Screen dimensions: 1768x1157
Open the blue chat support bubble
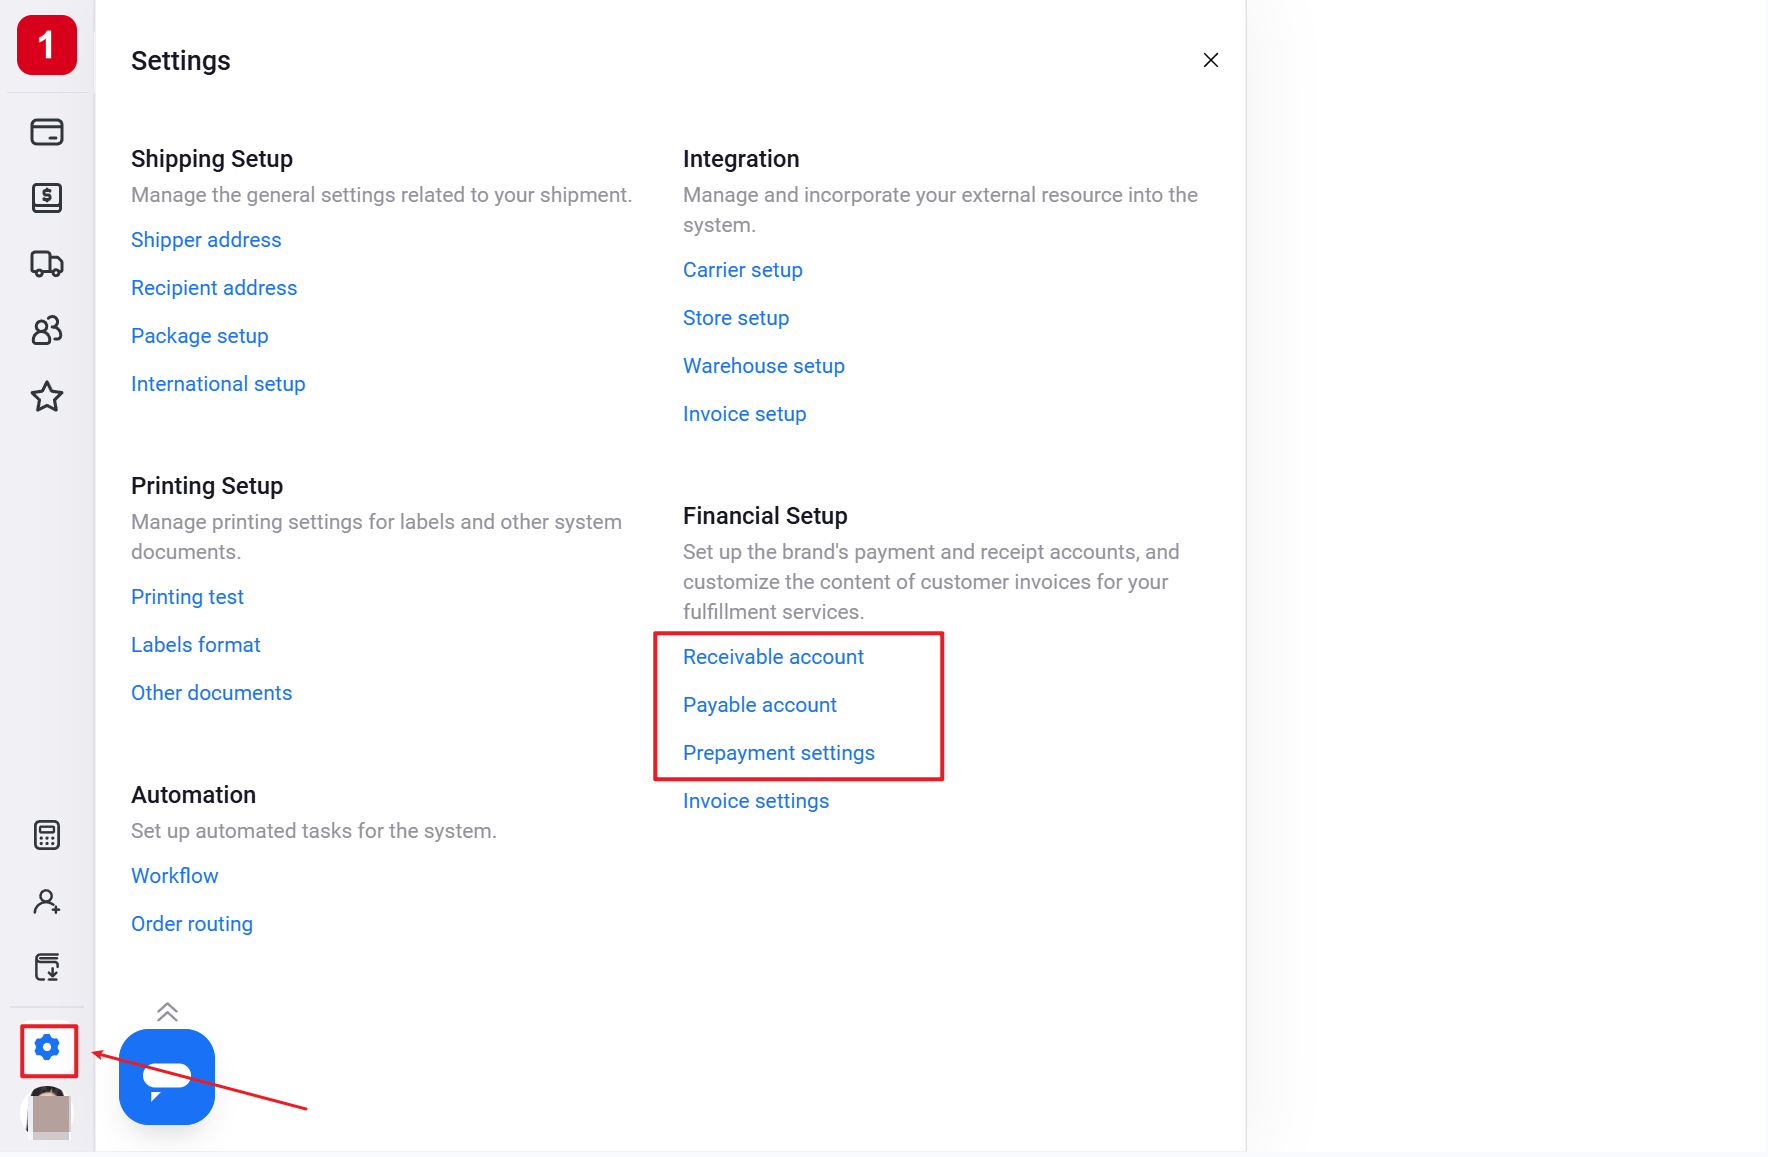tap(167, 1077)
